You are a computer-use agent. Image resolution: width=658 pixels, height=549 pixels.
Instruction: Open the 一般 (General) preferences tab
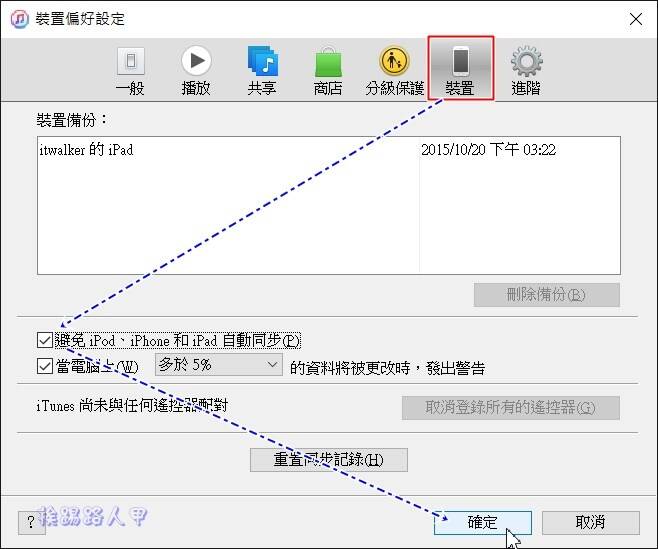(131, 71)
